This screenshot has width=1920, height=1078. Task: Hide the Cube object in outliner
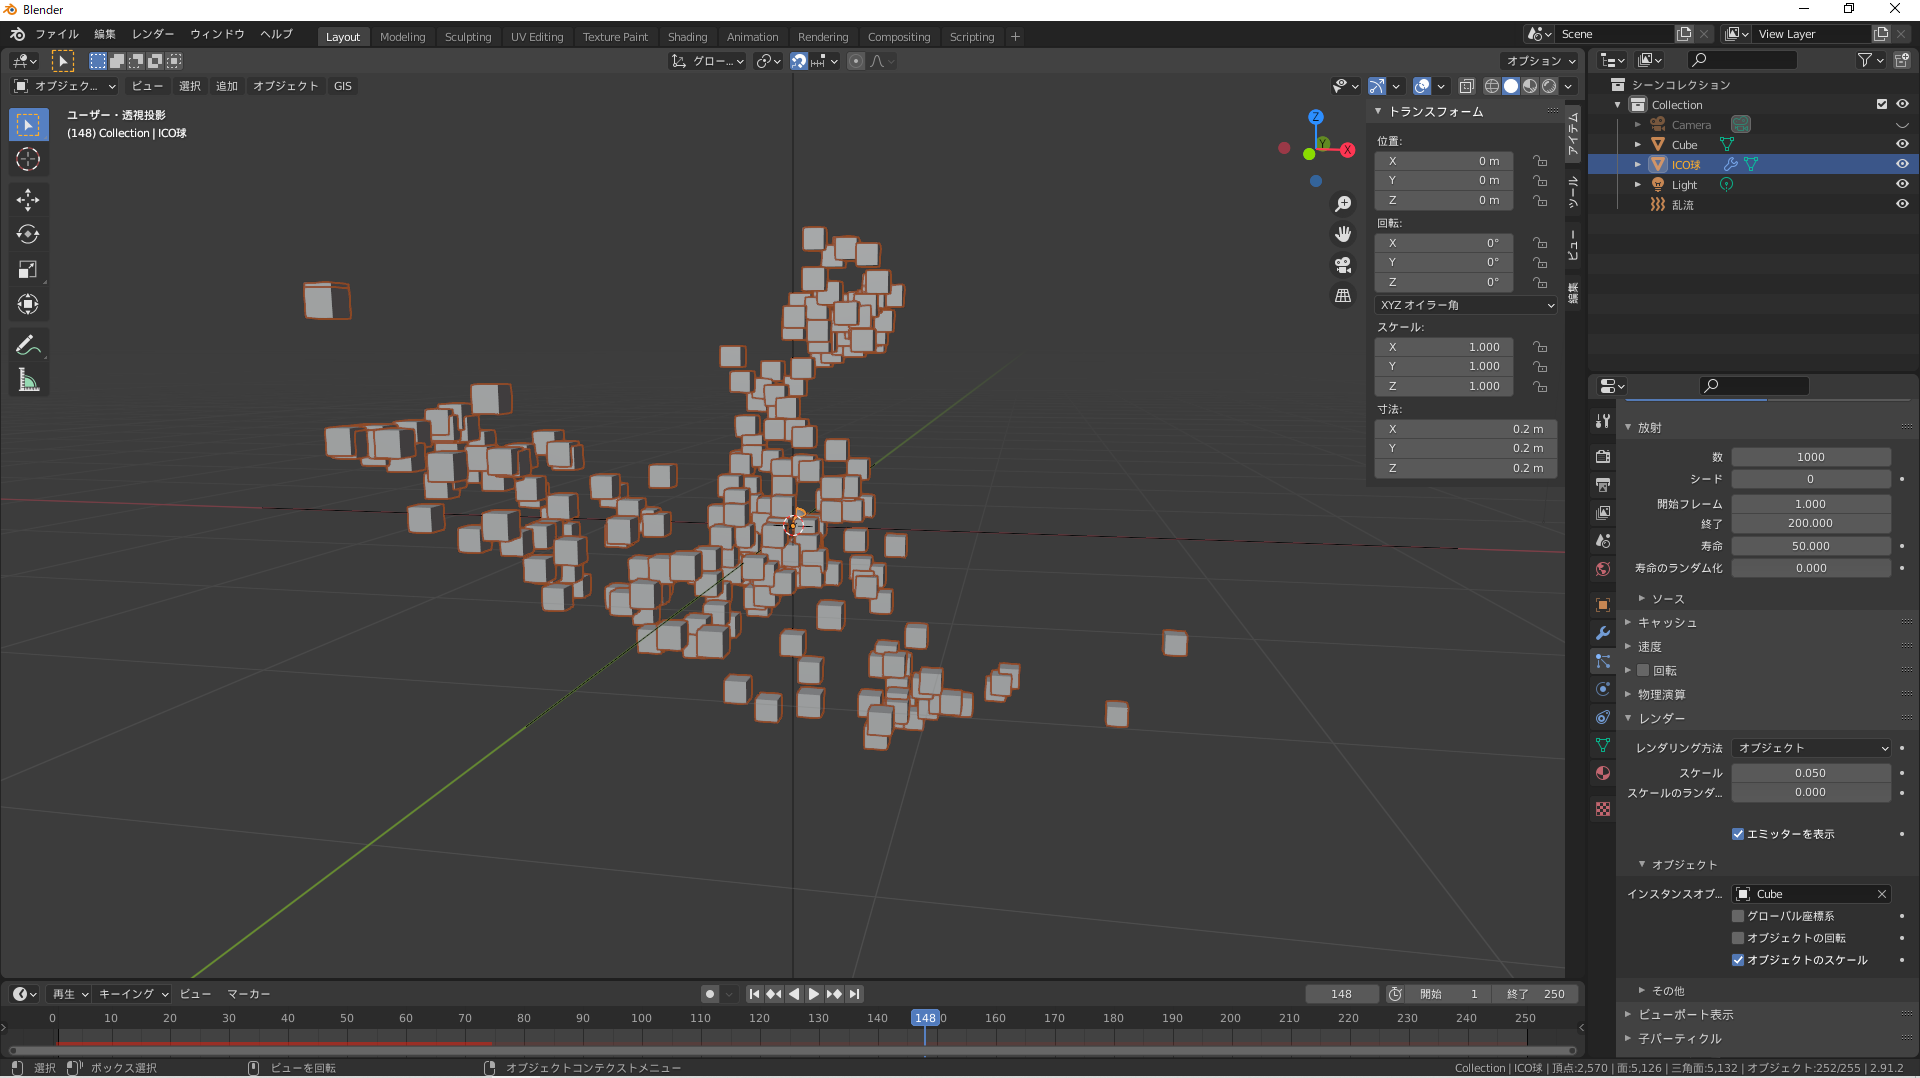click(x=1902, y=144)
